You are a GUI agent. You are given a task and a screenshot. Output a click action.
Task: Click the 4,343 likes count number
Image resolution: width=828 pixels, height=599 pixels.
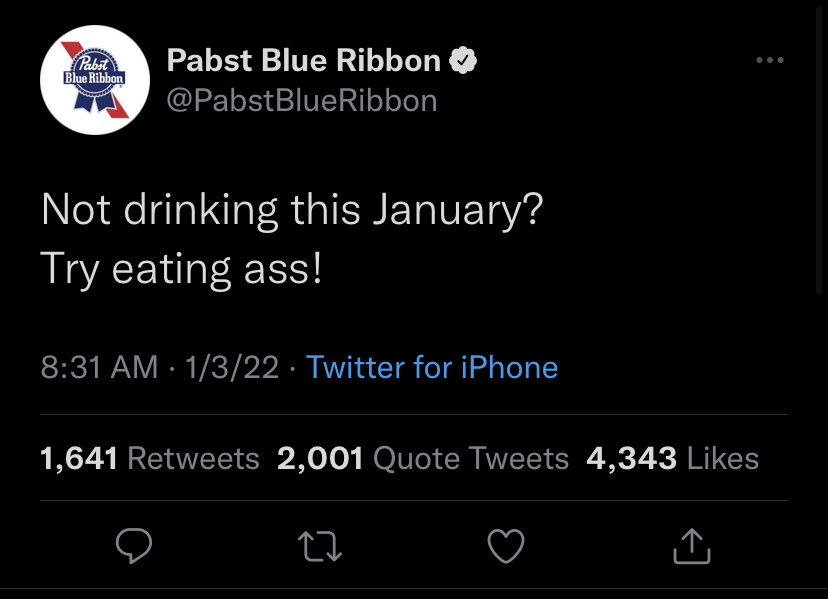pos(632,459)
